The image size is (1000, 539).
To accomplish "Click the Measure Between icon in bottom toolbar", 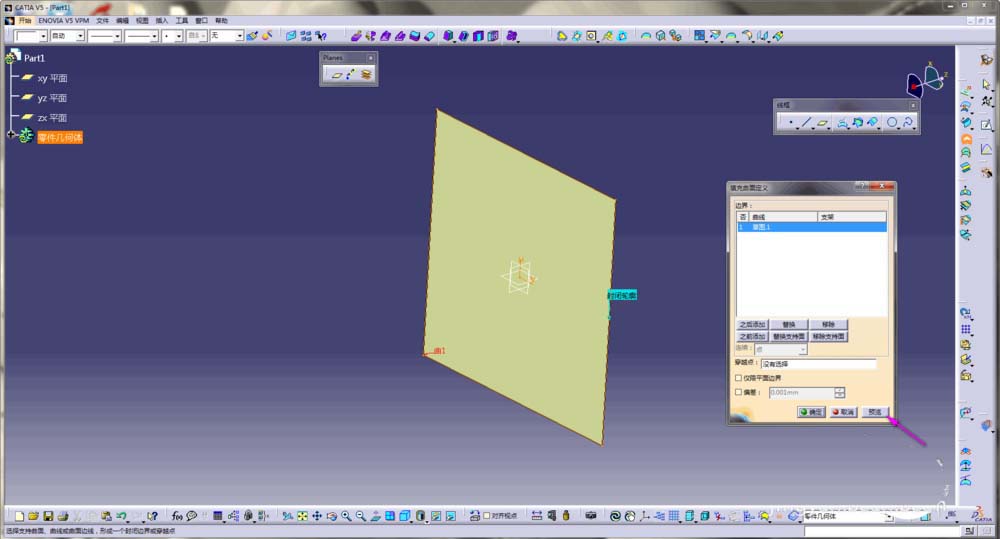I will pyautogui.click(x=537, y=516).
